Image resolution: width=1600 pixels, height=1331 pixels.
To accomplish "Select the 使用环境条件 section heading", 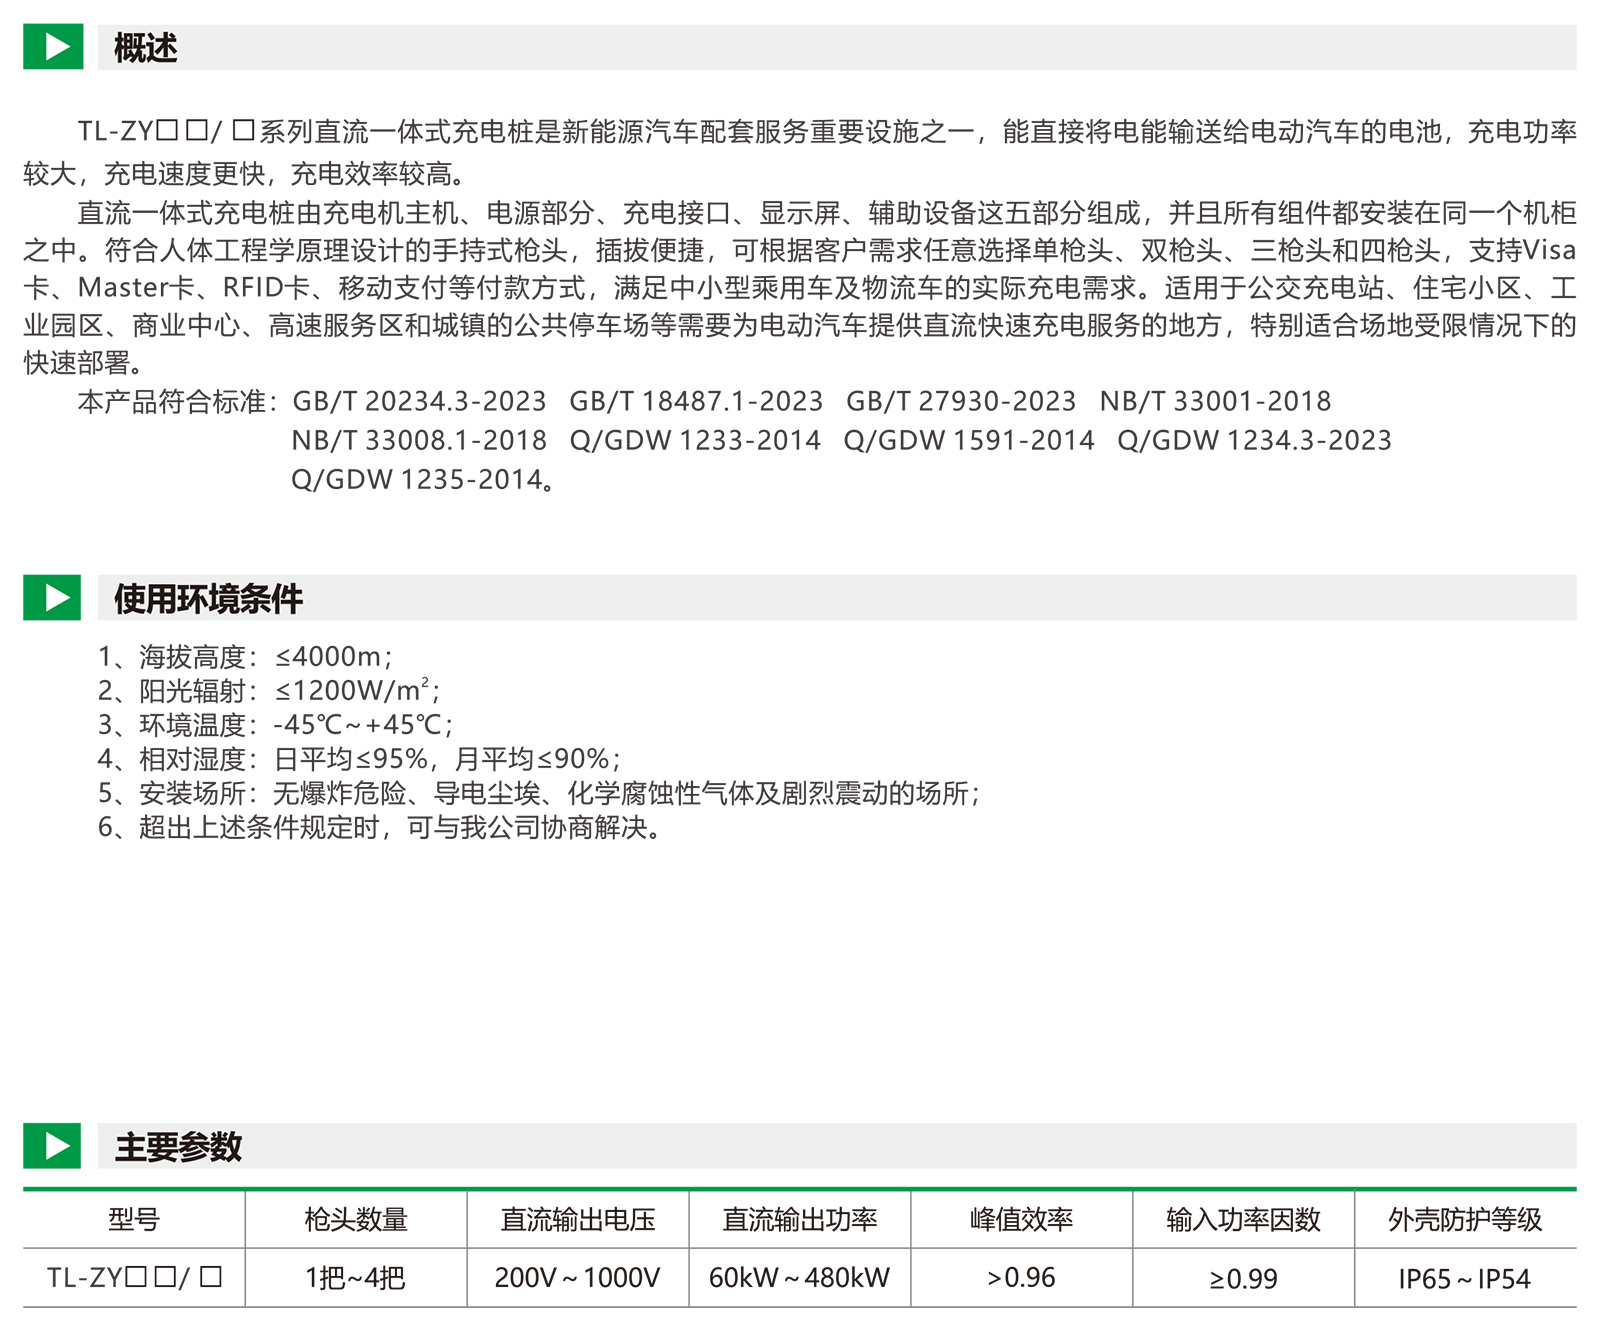I will (208, 599).
